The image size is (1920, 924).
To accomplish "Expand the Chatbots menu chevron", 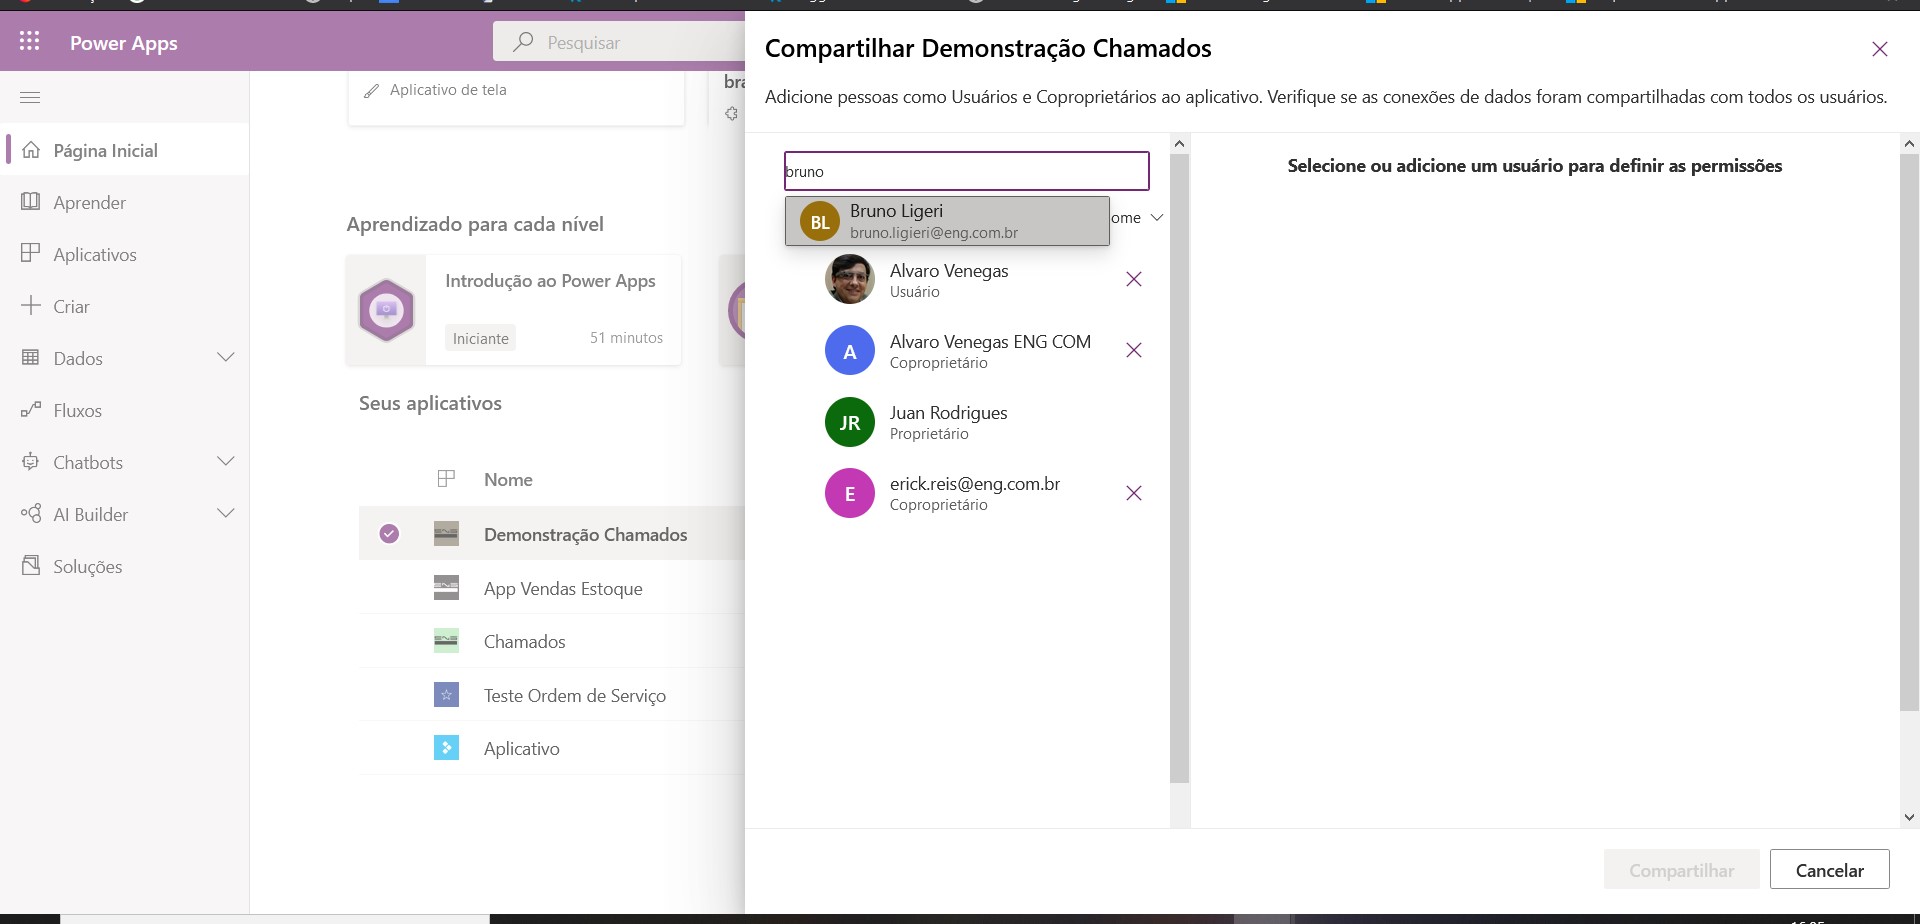I will pyautogui.click(x=226, y=461).
